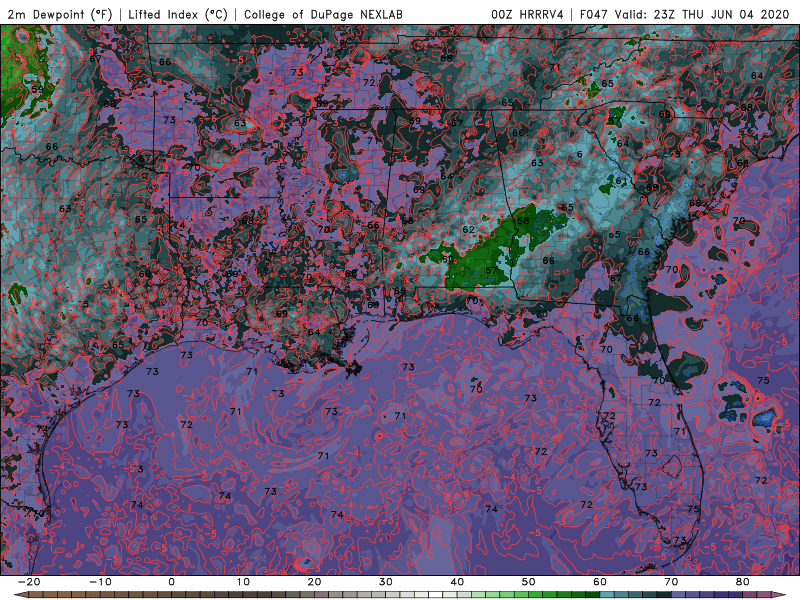Select the "20" color scale label
This screenshot has height=600, width=800.
click(314, 582)
